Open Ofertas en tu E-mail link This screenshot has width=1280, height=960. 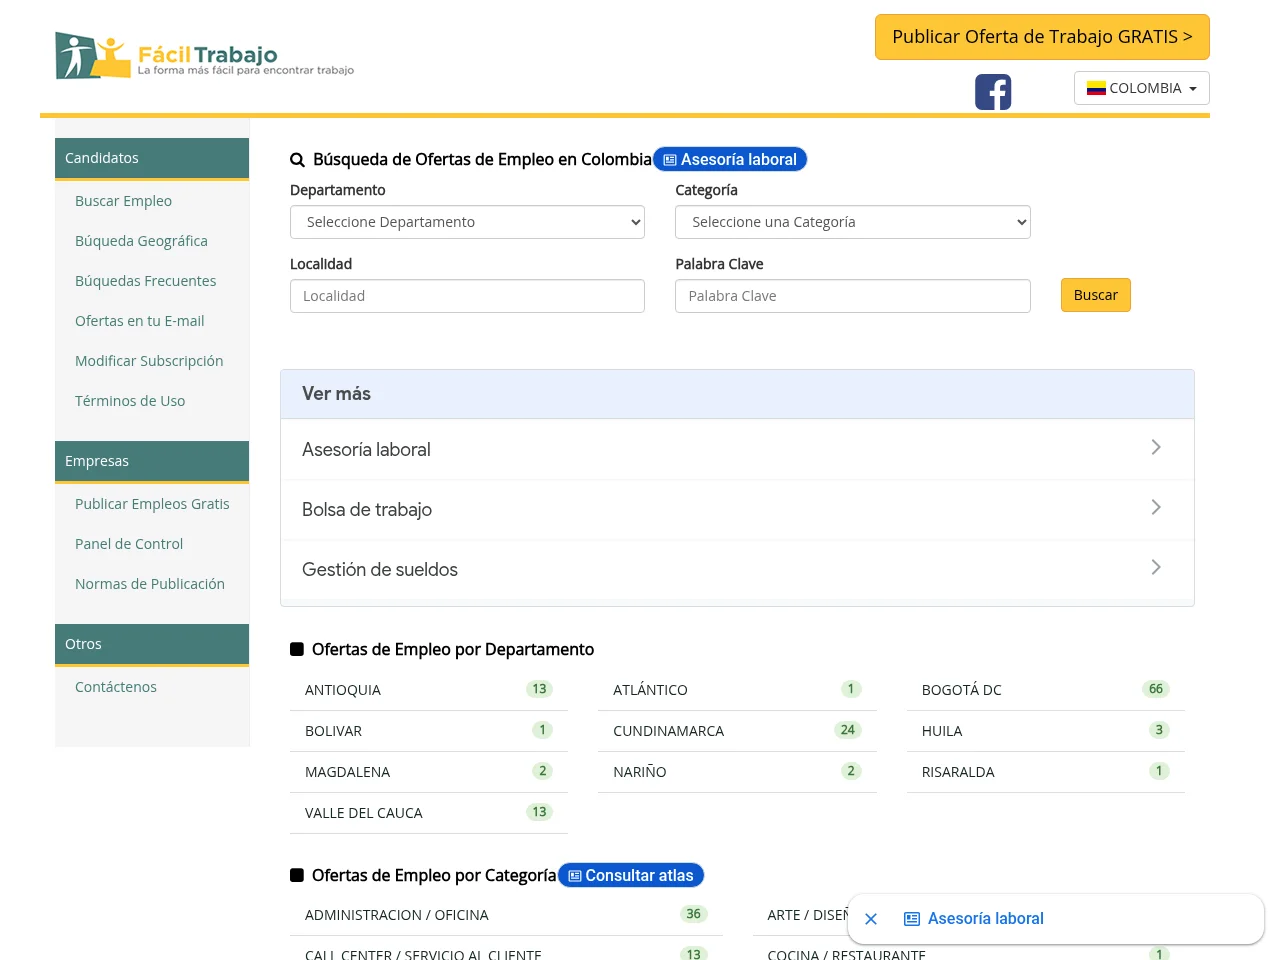[x=139, y=321]
